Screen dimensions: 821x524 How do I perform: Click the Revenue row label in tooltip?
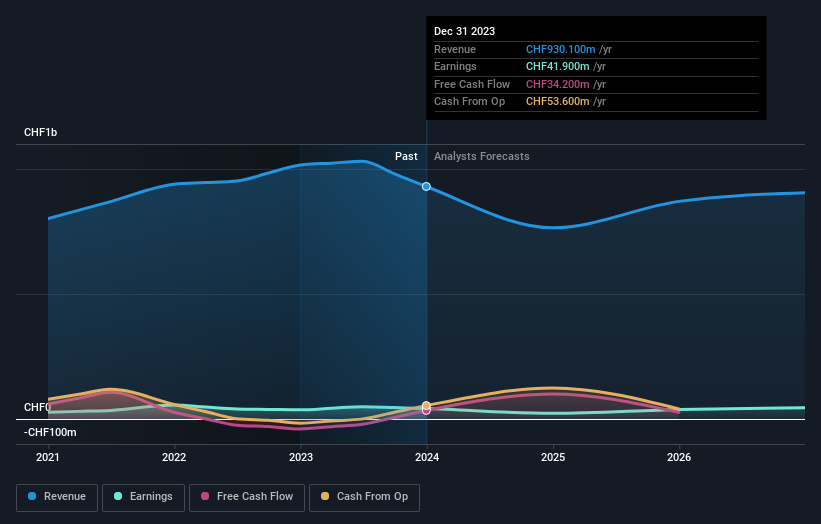click(x=455, y=49)
